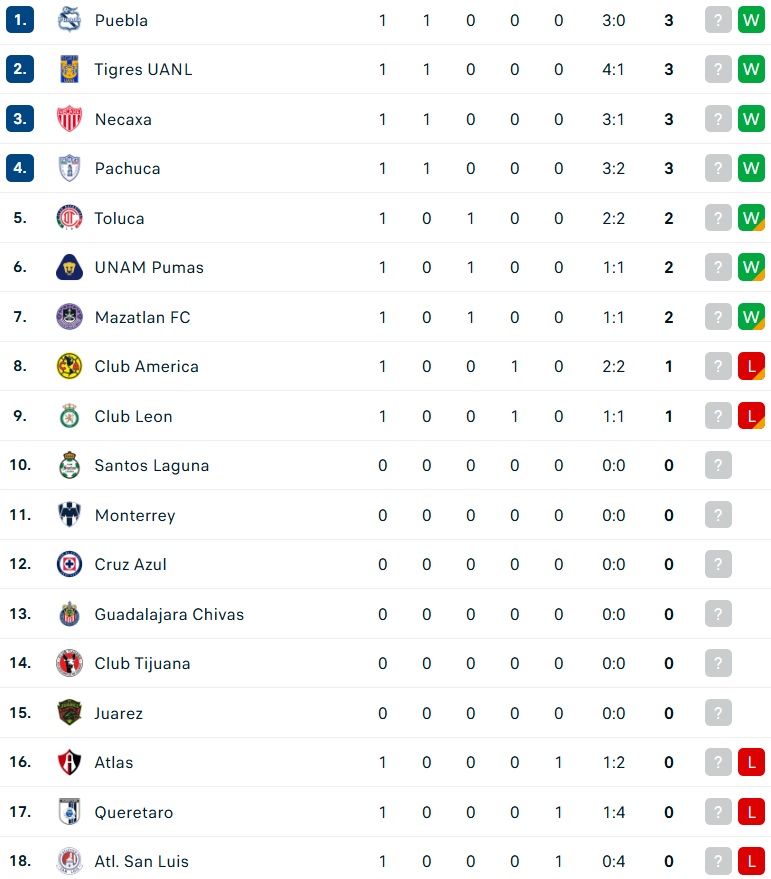Open the Club America crest icon

[70, 366]
